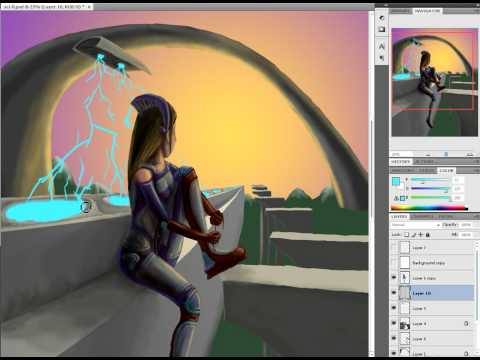Switch to the Navigator tab
The height and width of the screenshot is (360, 480).
[x=427, y=11]
